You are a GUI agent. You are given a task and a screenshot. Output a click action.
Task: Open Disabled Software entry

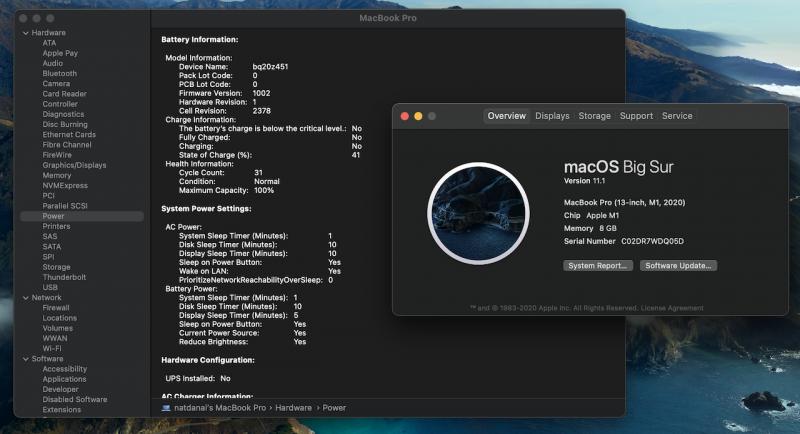click(74, 400)
